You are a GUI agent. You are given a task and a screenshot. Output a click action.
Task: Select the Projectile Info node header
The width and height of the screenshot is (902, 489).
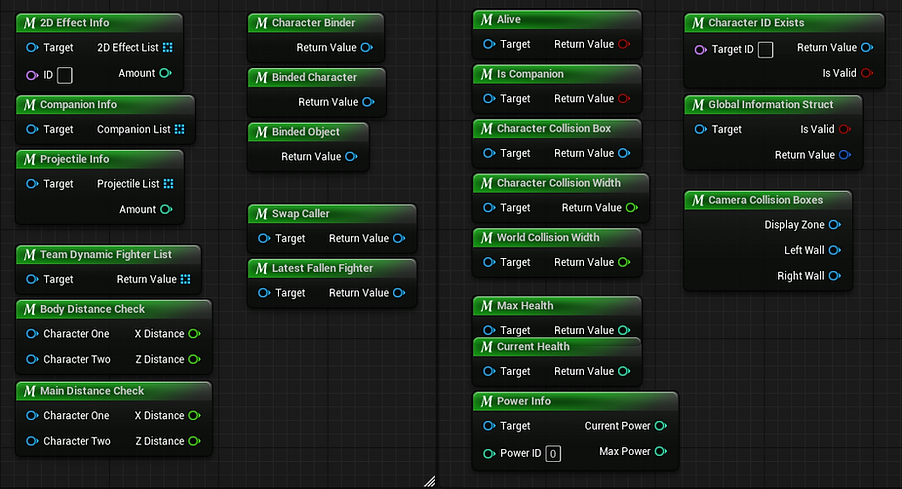(100, 159)
